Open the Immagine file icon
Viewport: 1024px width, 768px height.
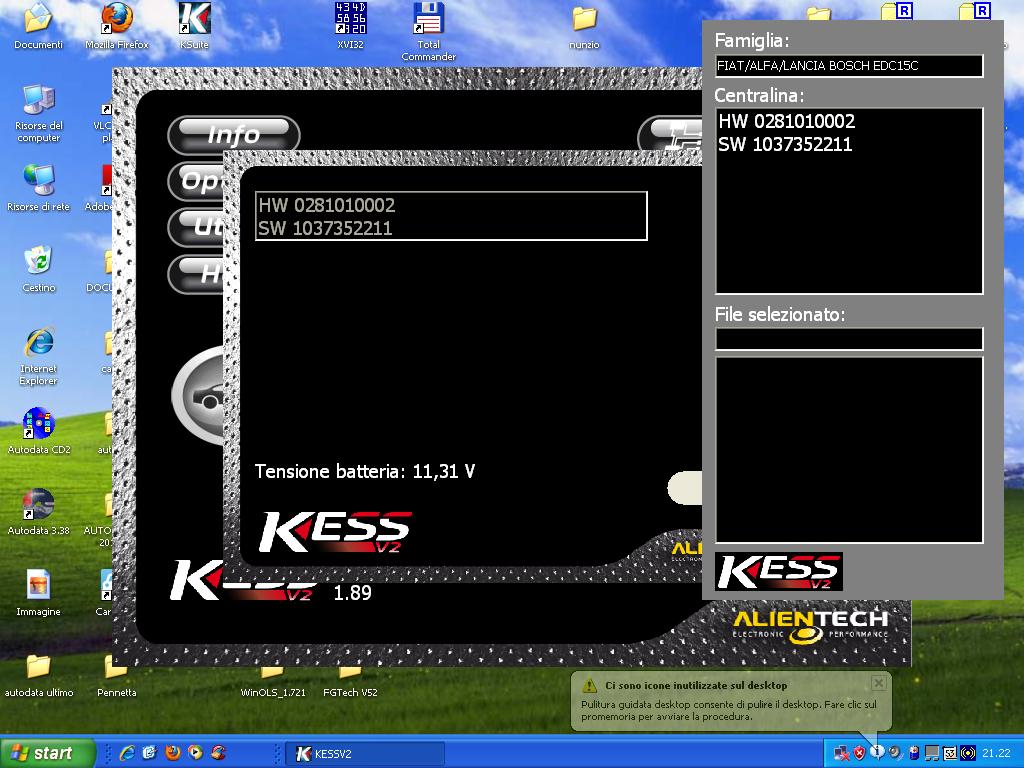pos(38,592)
